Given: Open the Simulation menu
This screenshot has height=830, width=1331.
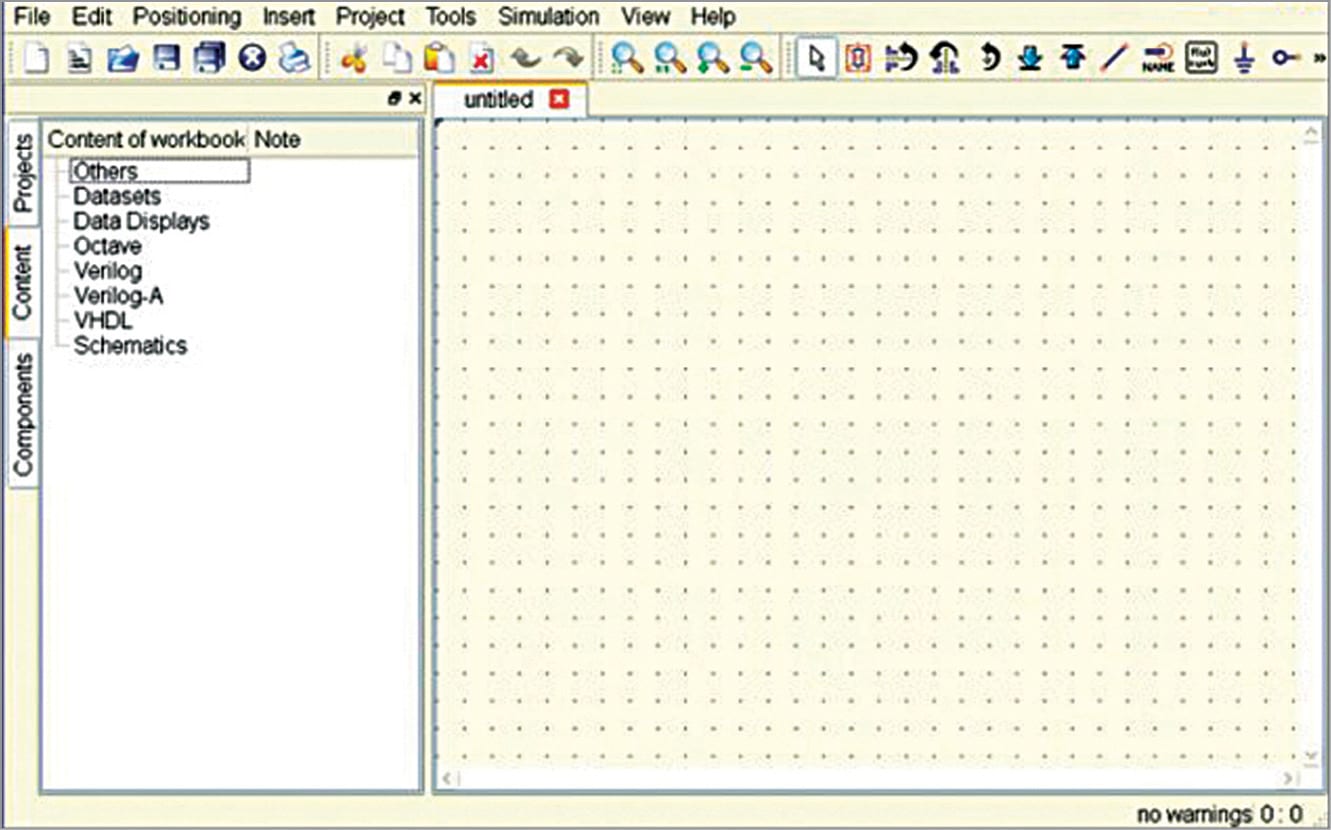Looking at the screenshot, I should [548, 17].
